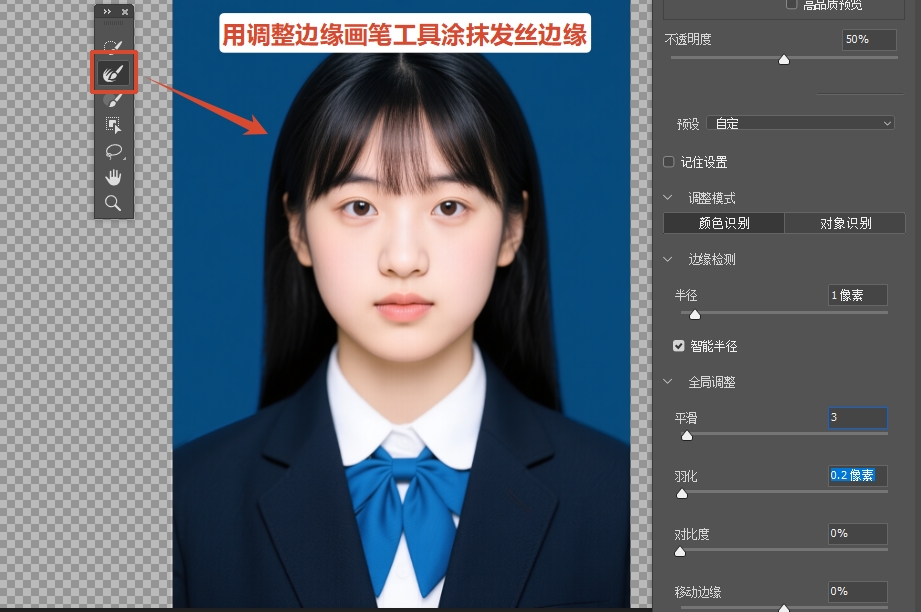The height and width of the screenshot is (612, 921).
Task: Collapse the 全局调整 section
Action: pos(667,381)
